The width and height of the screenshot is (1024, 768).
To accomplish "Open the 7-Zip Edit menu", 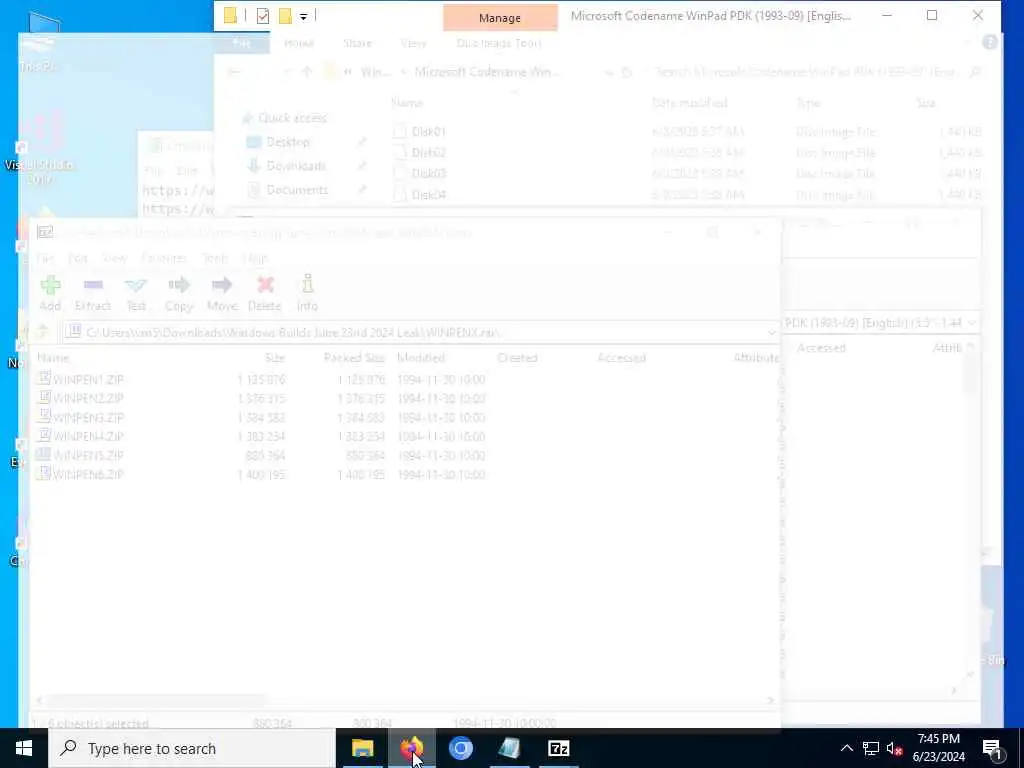I will tap(78, 258).
